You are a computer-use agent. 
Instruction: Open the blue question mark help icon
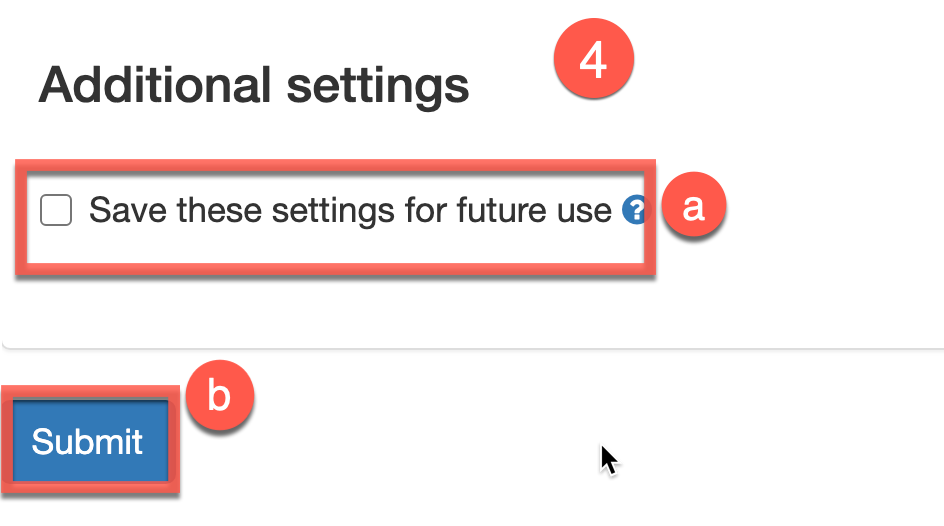633,211
